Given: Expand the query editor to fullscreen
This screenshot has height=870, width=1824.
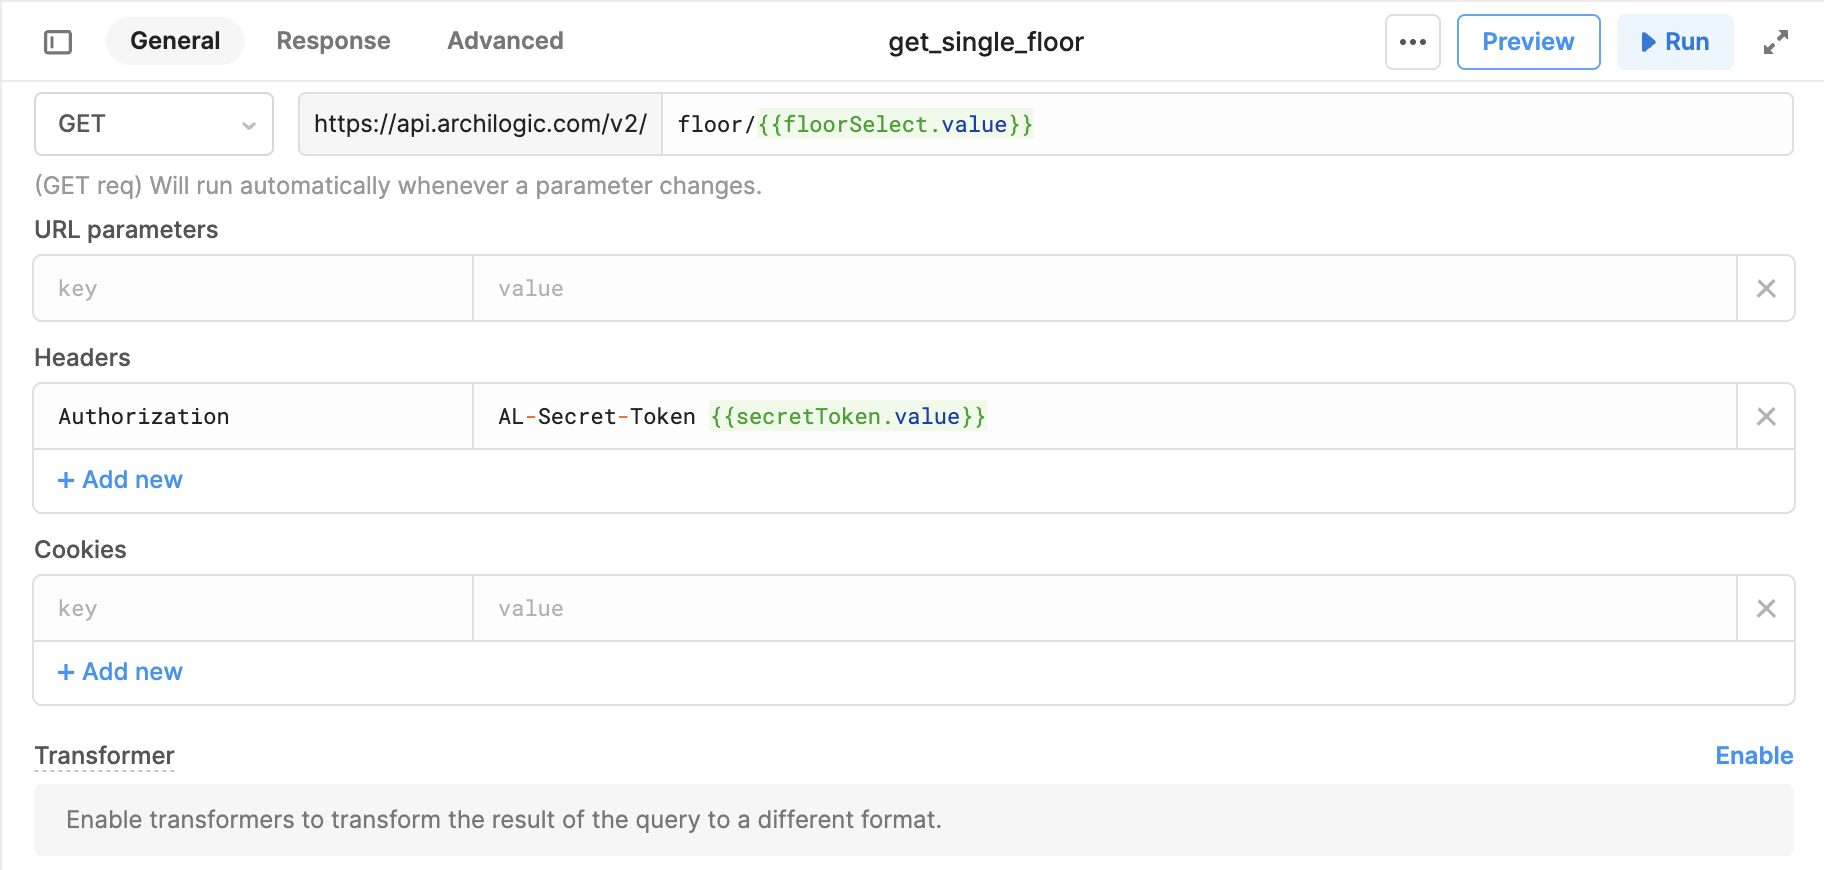Looking at the screenshot, I should point(1775,42).
